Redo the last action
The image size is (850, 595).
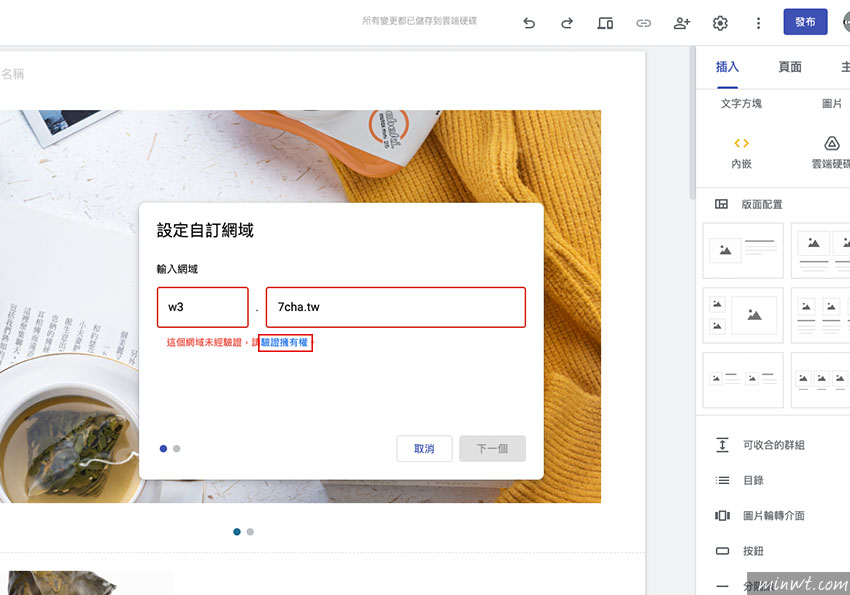(x=567, y=23)
